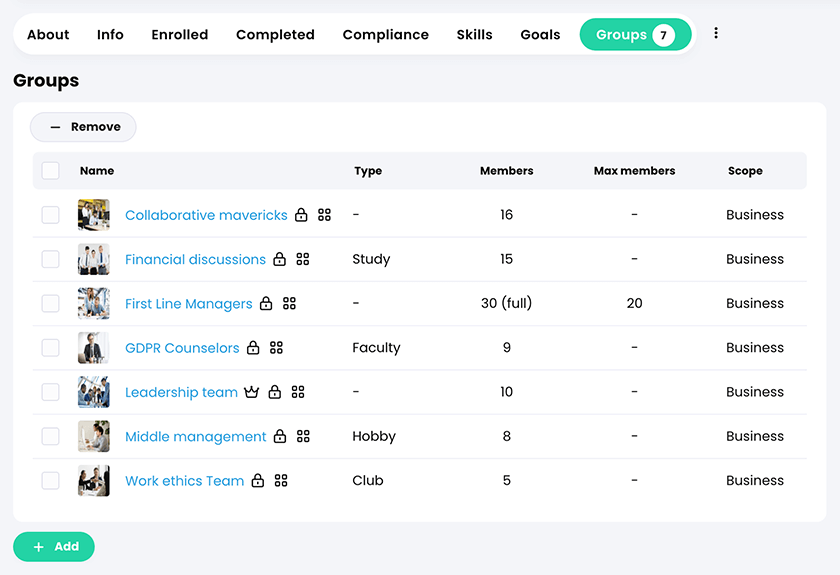
Task: Click the Max members column header
Action: coord(634,171)
